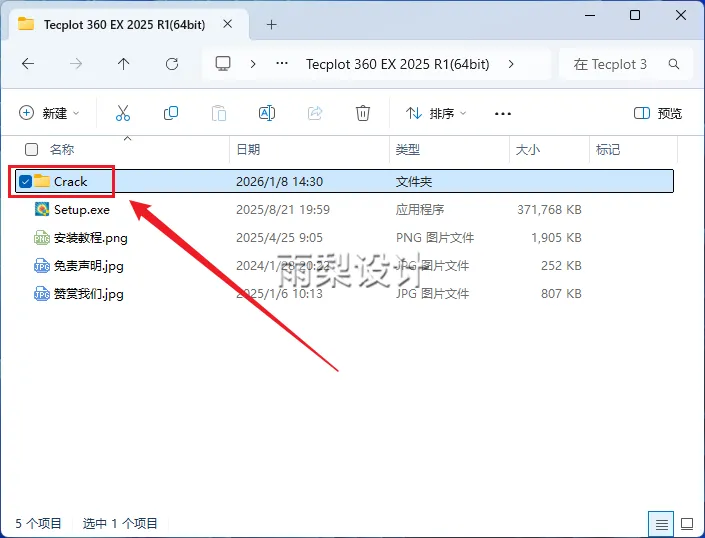Maximize the File Explorer window
705x538 pixels.
pos(635,15)
